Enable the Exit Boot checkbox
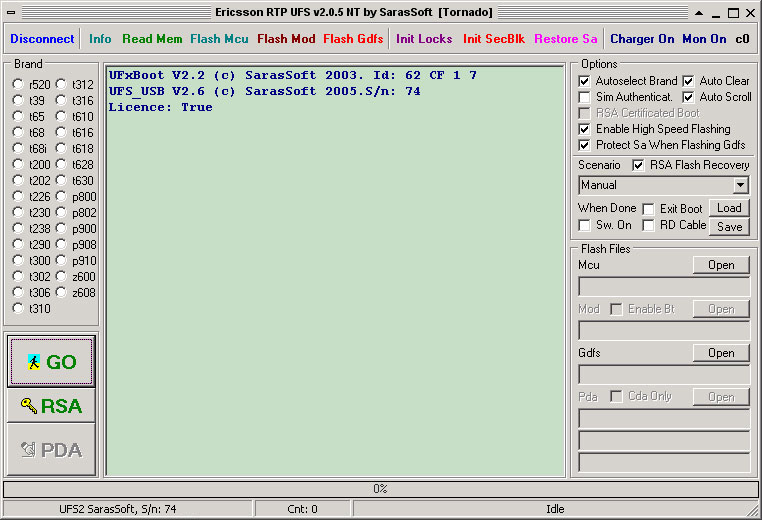Image resolution: width=762 pixels, height=520 pixels. coord(648,209)
